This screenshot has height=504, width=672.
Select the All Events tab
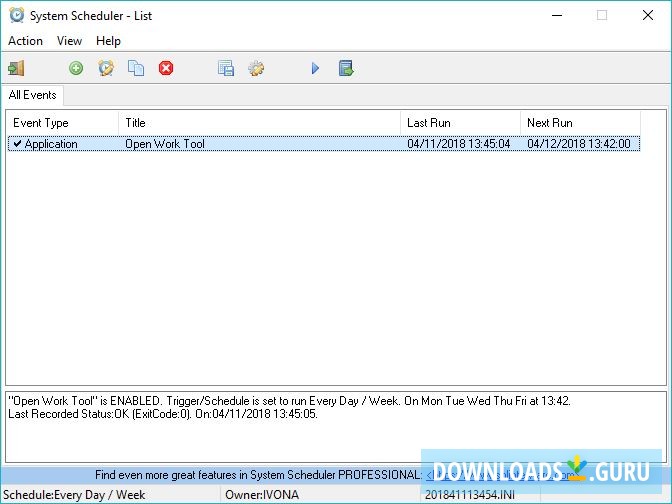coord(33,95)
